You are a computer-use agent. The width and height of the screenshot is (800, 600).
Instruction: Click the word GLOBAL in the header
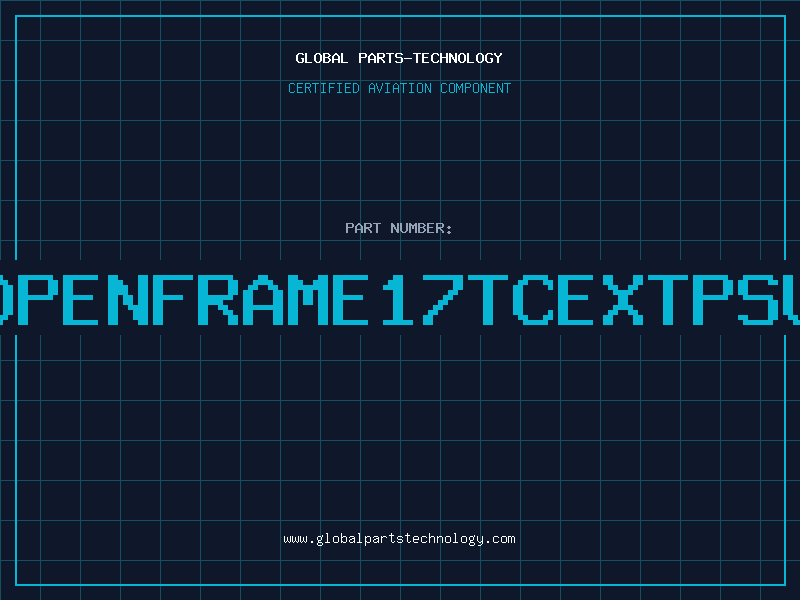[x=321, y=58]
